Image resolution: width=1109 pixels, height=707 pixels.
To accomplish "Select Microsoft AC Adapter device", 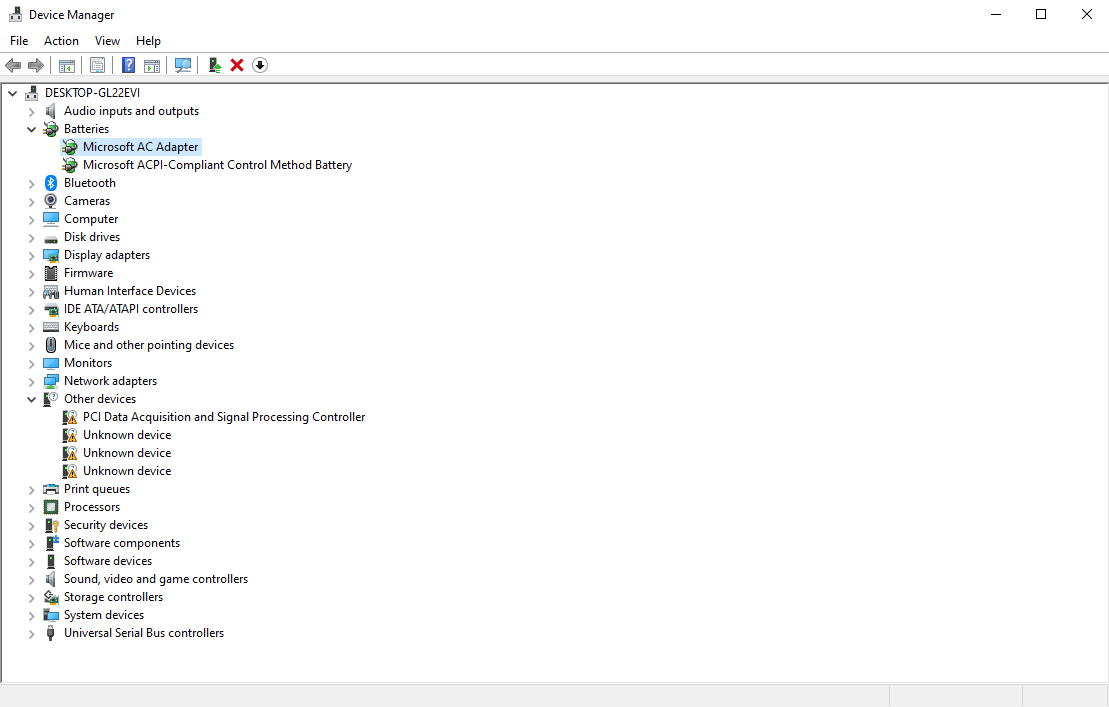I will click(x=141, y=147).
